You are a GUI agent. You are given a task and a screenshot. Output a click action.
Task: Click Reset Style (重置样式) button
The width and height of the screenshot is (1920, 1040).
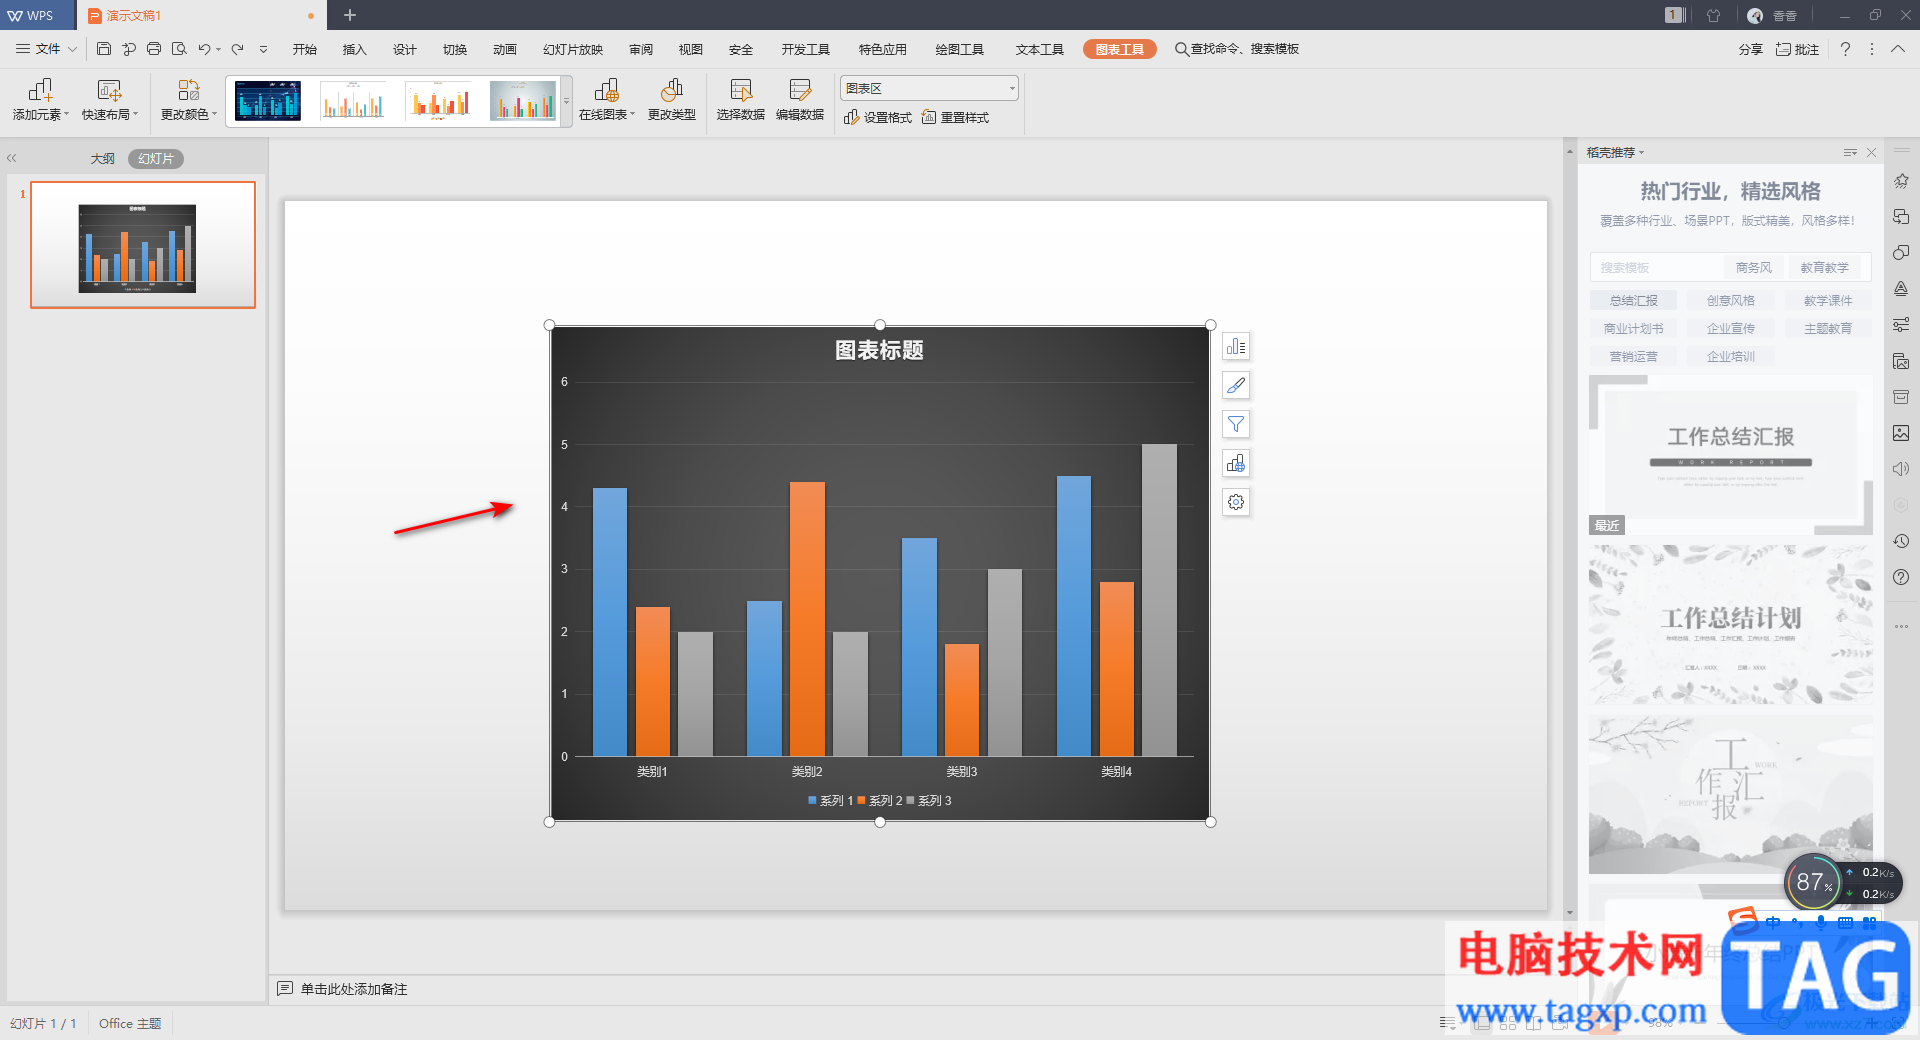[955, 118]
